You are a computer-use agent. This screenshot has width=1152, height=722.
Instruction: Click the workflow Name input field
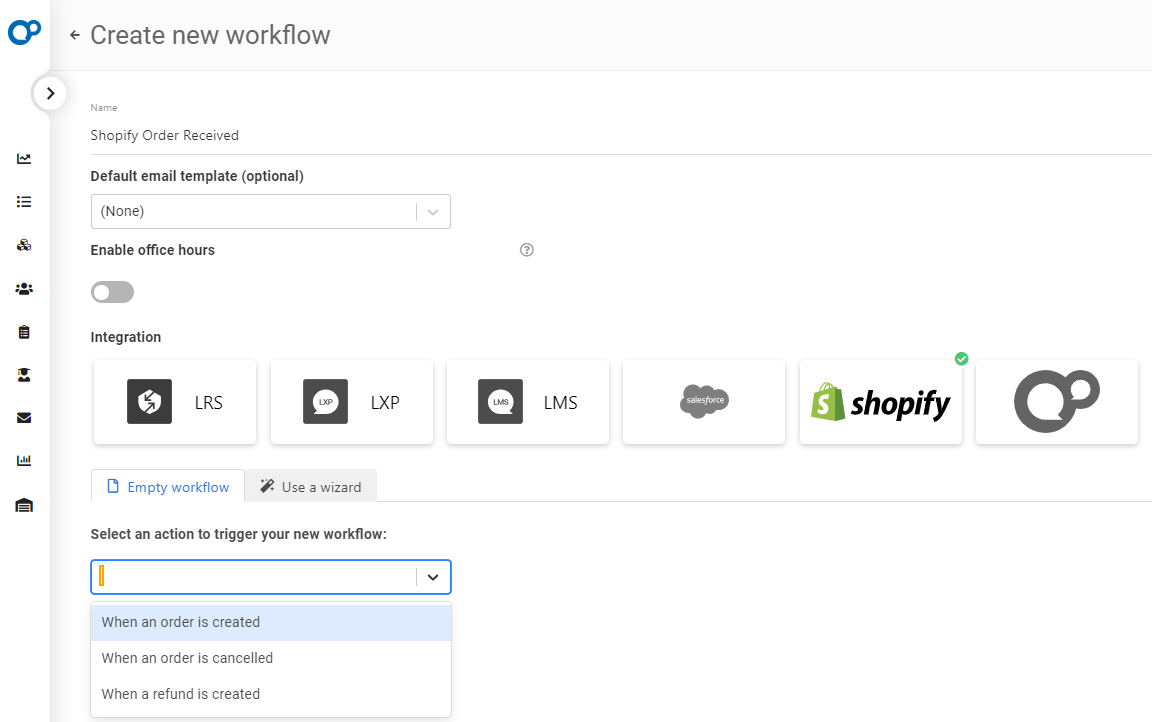[600, 135]
